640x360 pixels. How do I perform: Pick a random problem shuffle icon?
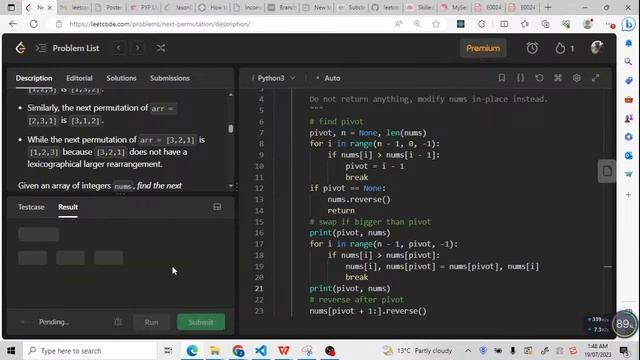coord(161,48)
